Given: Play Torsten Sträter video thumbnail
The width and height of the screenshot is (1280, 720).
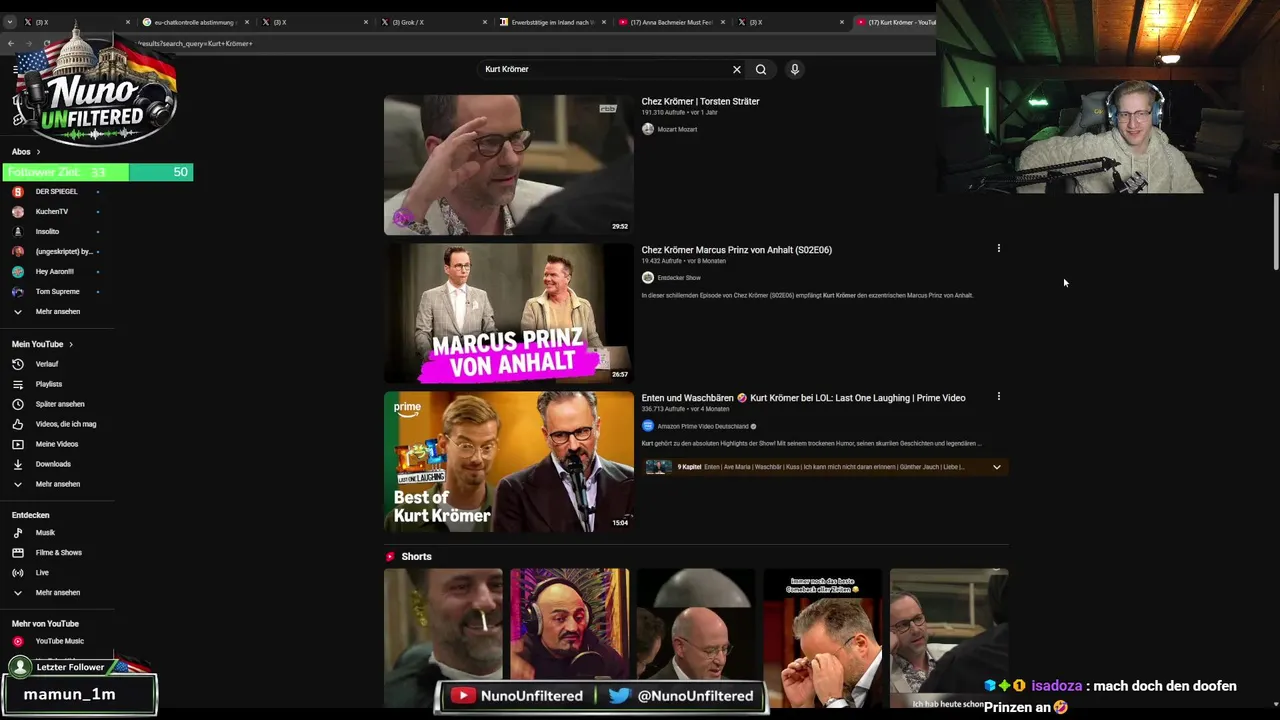Looking at the screenshot, I should [509, 165].
